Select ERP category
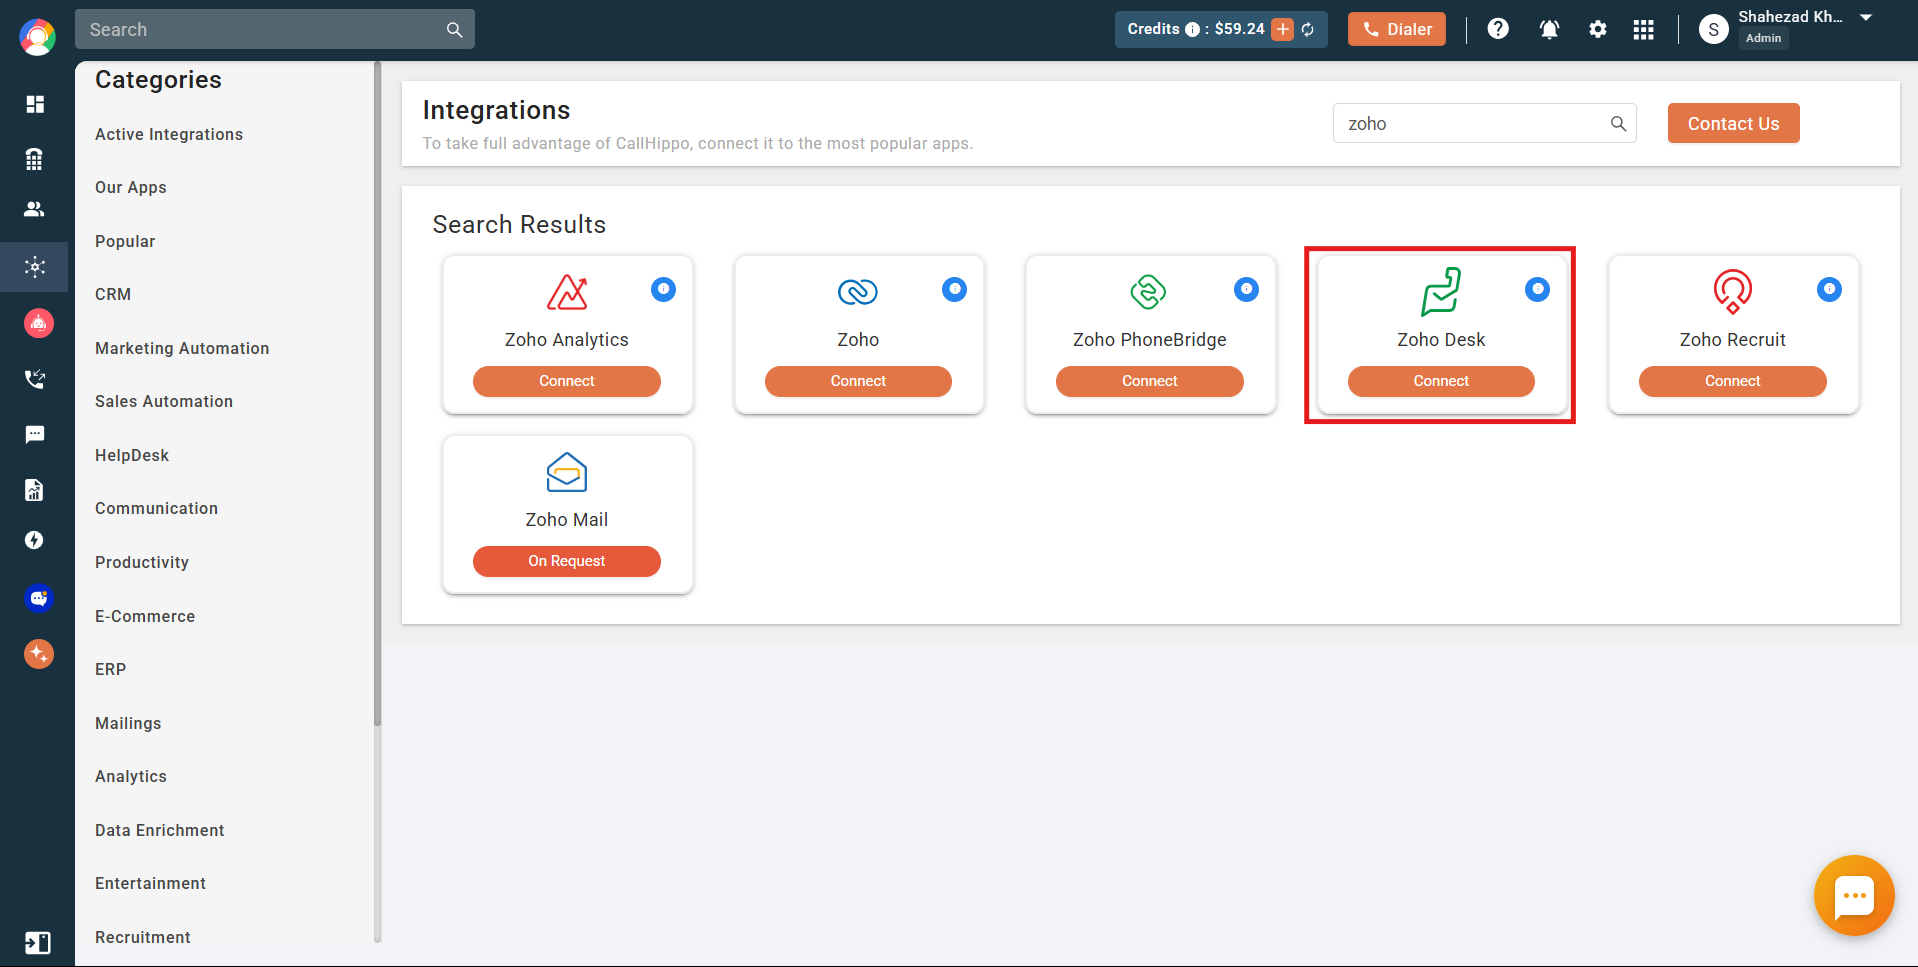 pyautogui.click(x=111, y=669)
